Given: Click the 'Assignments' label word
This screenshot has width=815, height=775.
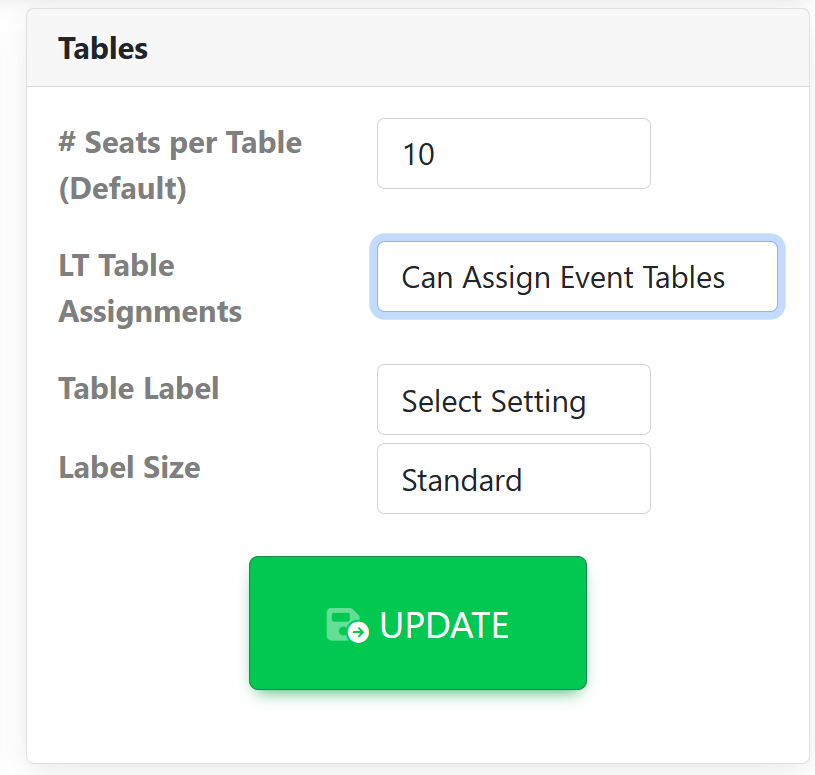Looking at the screenshot, I should pos(150,311).
